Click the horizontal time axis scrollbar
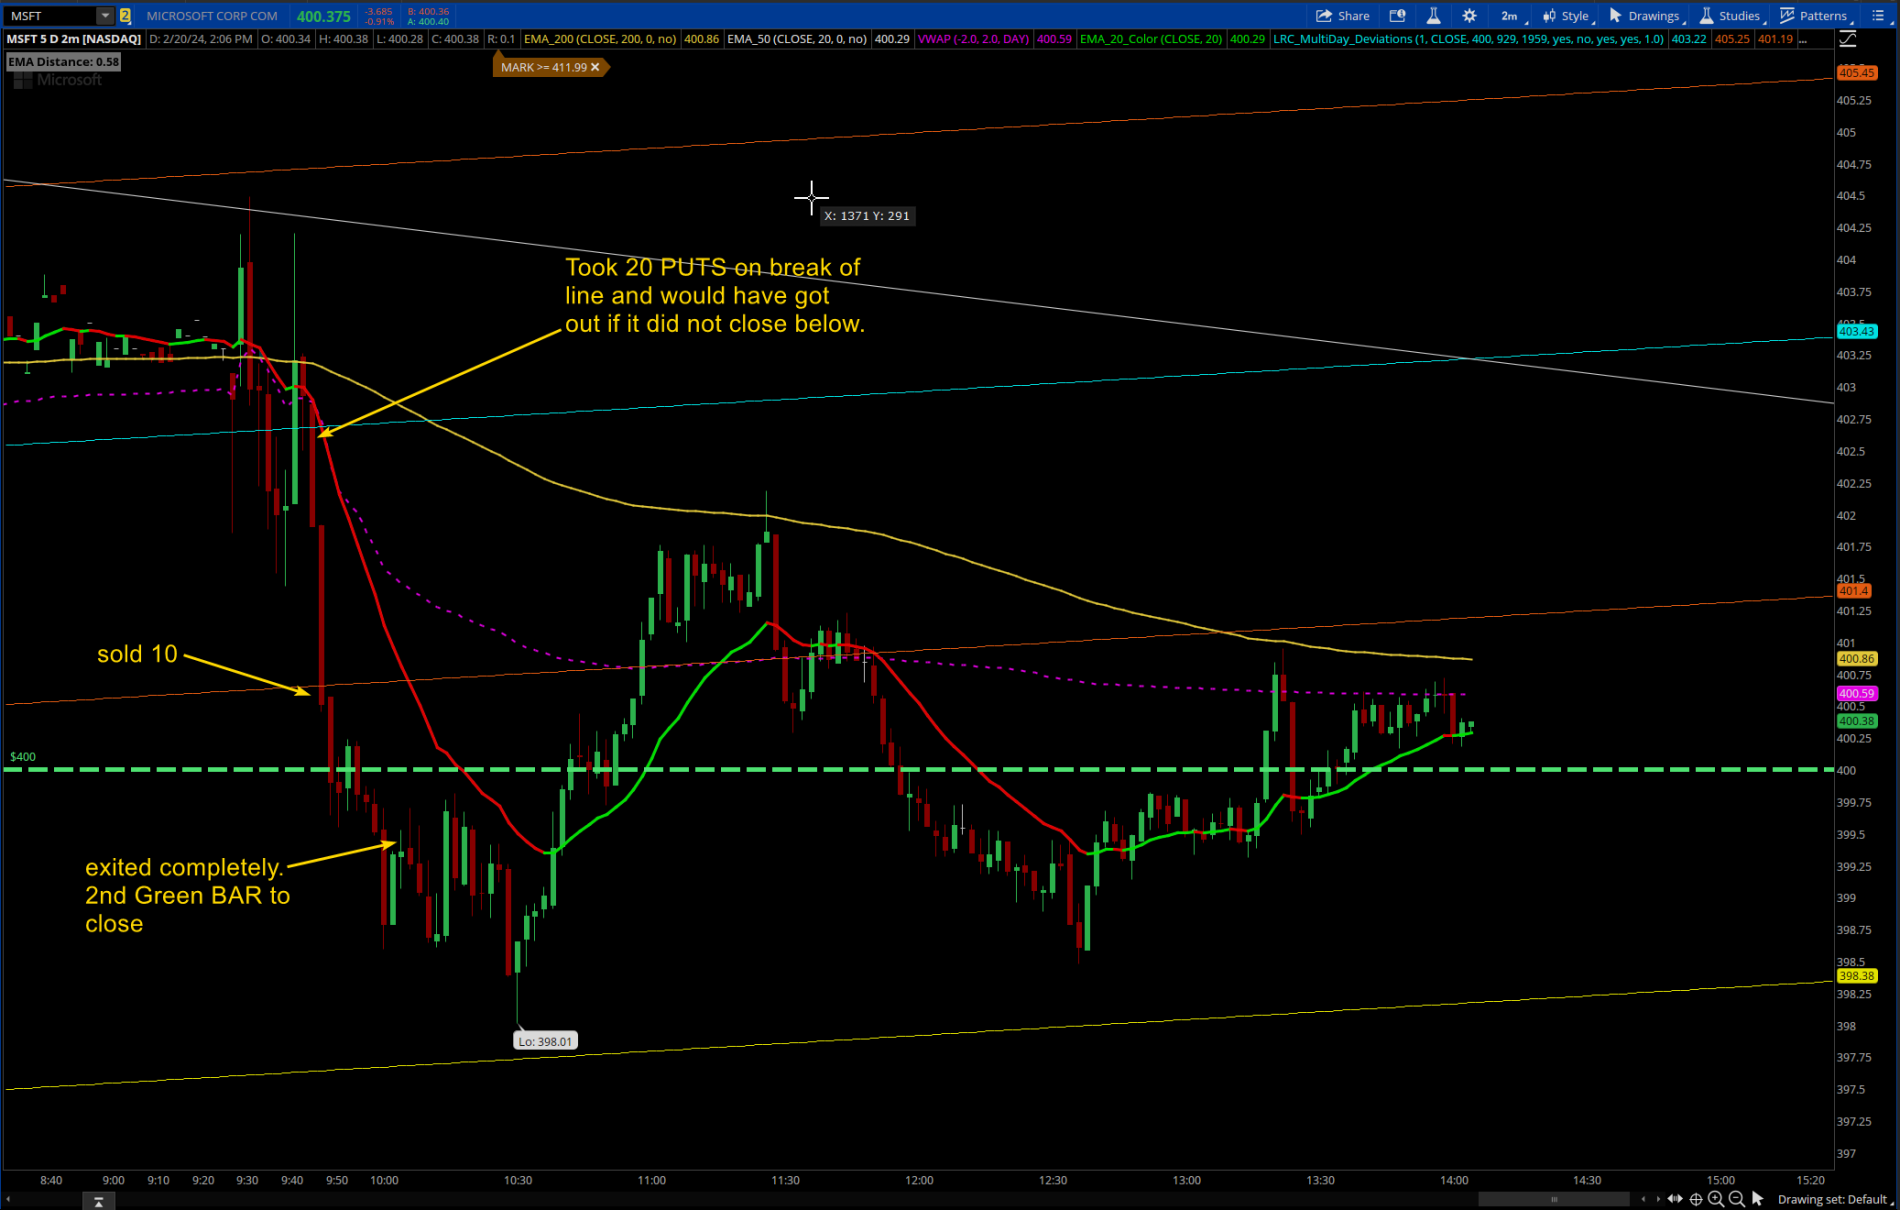Screen dimensions: 1900x1210 coord(1553,1199)
